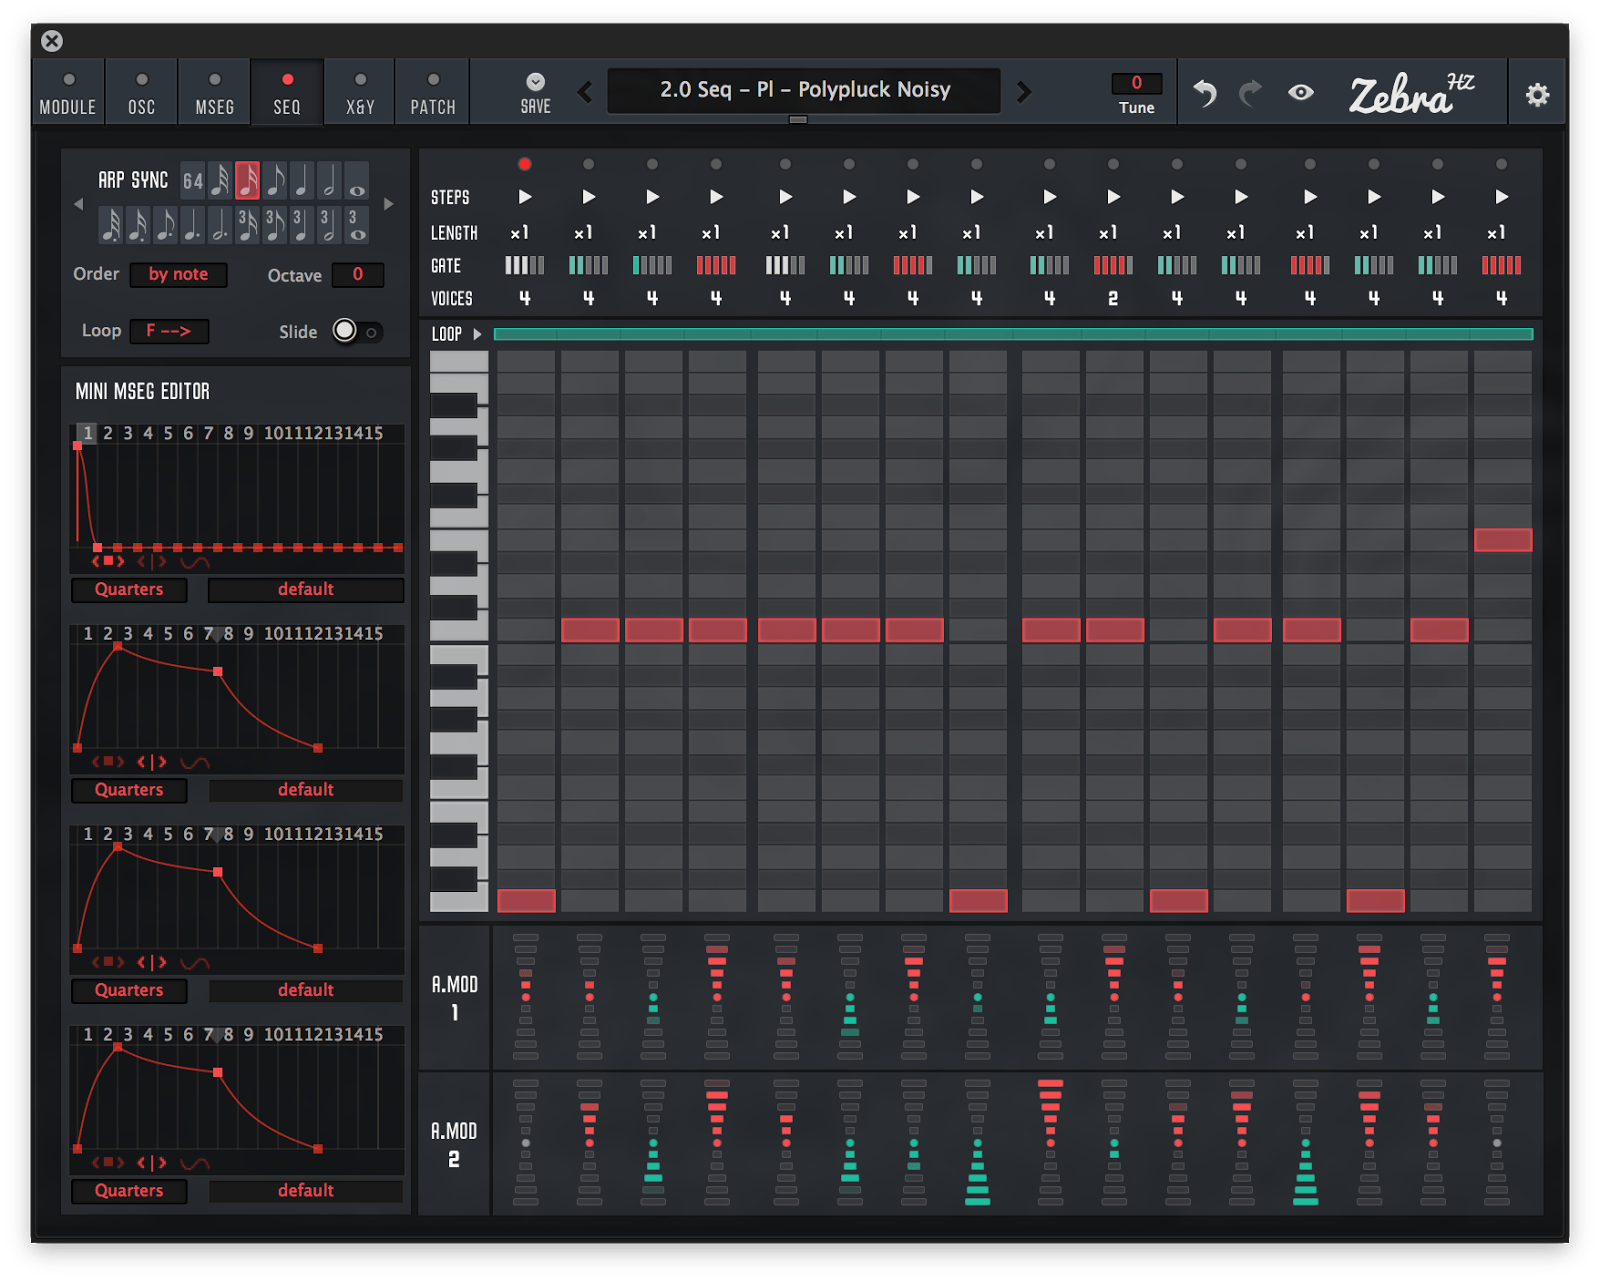Toggle the red indicator dot above step 1
1600x1281 pixels.
tap(525, 164)
